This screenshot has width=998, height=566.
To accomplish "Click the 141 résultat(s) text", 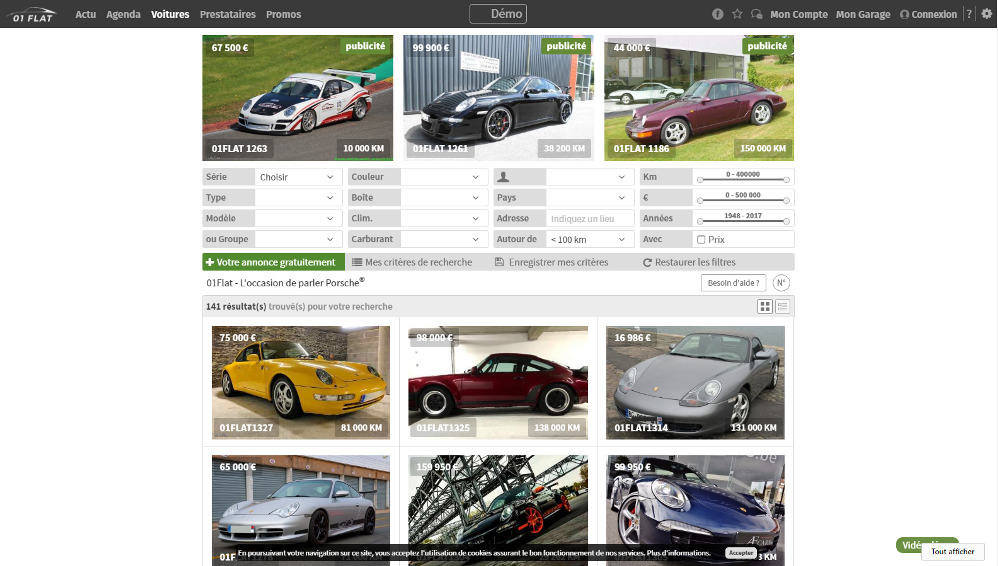I will tap(236, 306).
